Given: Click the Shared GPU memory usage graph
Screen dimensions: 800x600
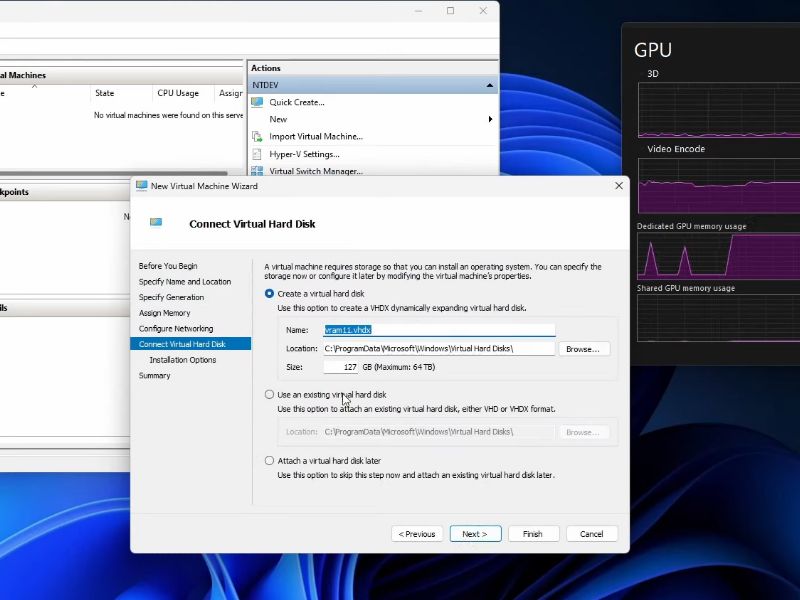Looking at the screenshot, I should [718, 318].
